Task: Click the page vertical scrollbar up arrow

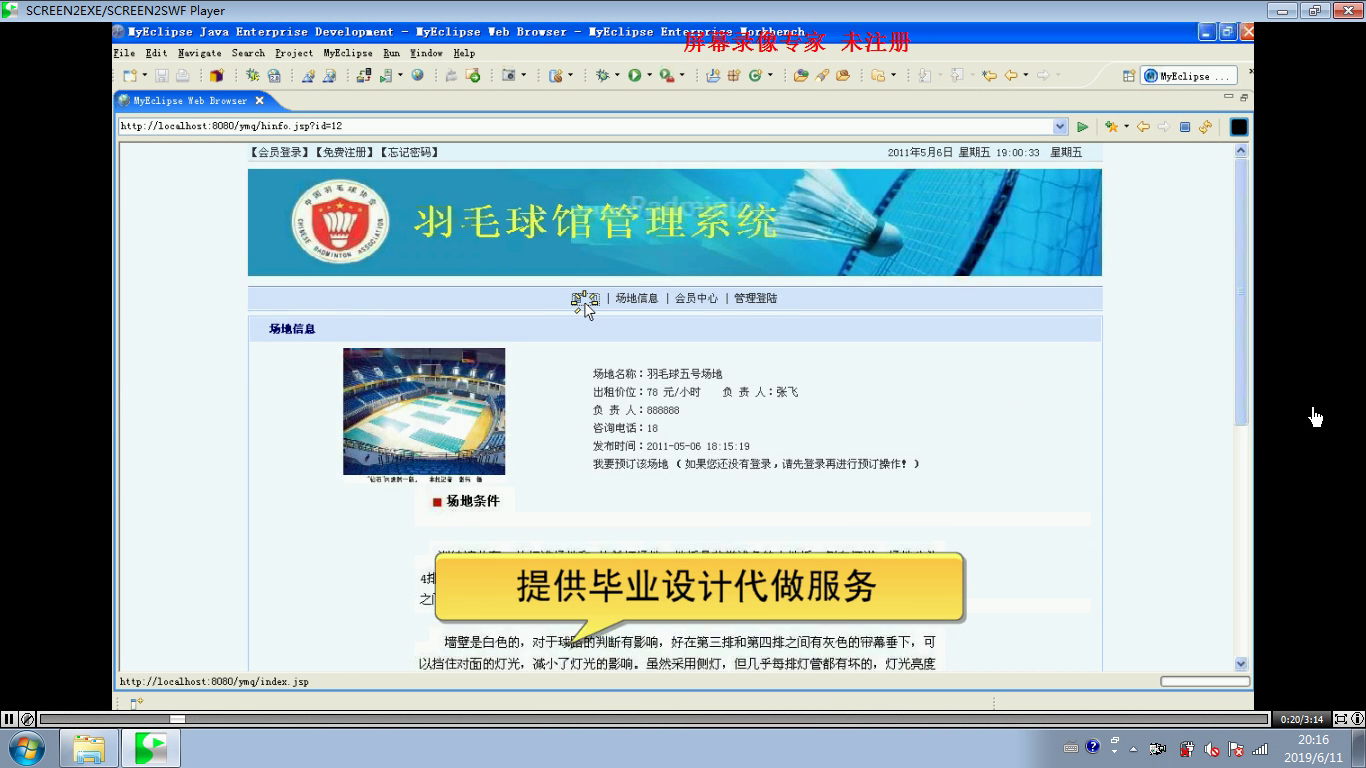Action: [1241, 151]
